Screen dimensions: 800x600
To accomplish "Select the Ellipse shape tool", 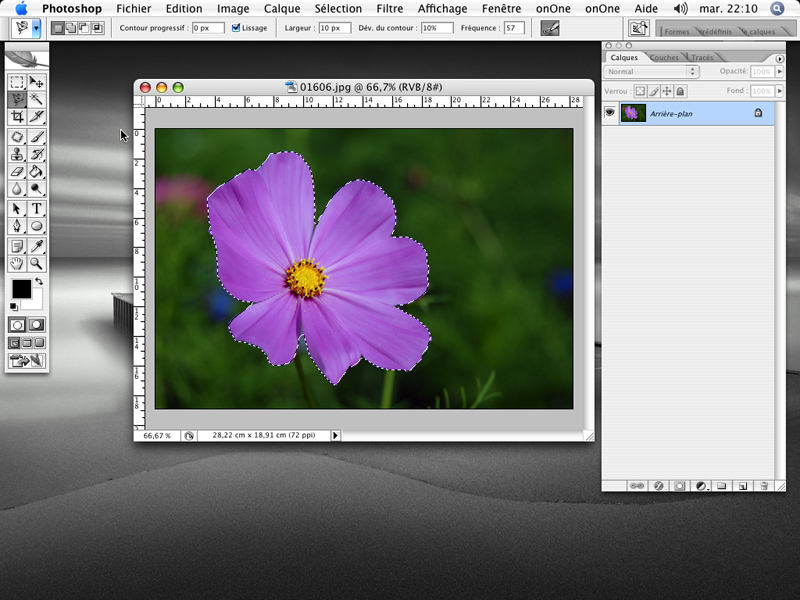I will pos(36,226).
